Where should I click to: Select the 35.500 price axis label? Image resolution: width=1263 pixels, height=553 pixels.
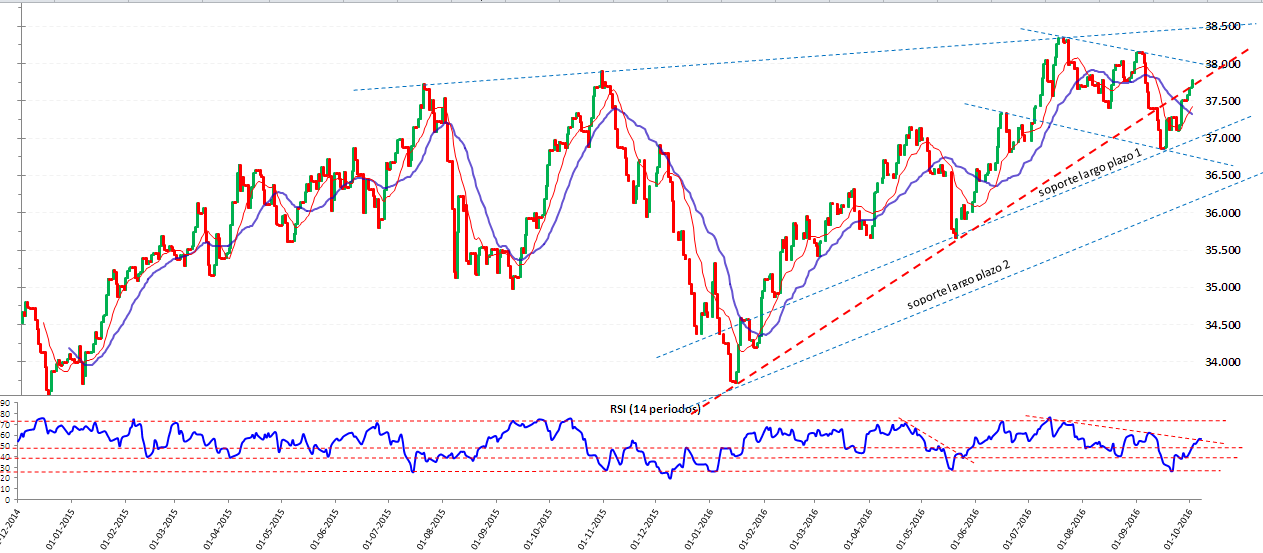coord(1224,250)
